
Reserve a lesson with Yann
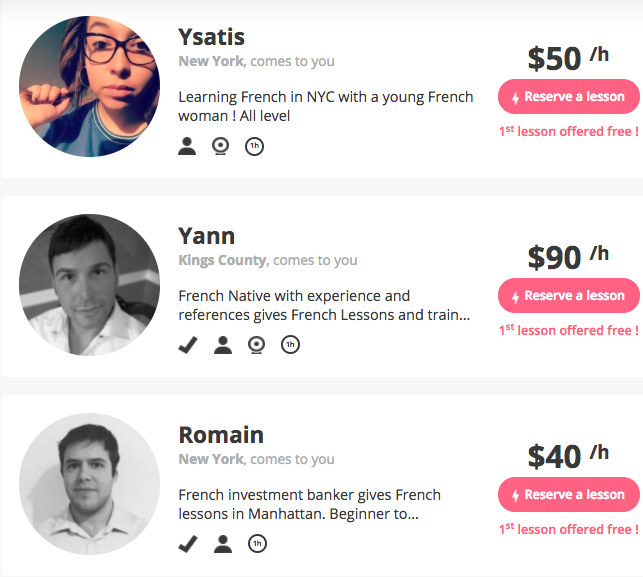568,296
